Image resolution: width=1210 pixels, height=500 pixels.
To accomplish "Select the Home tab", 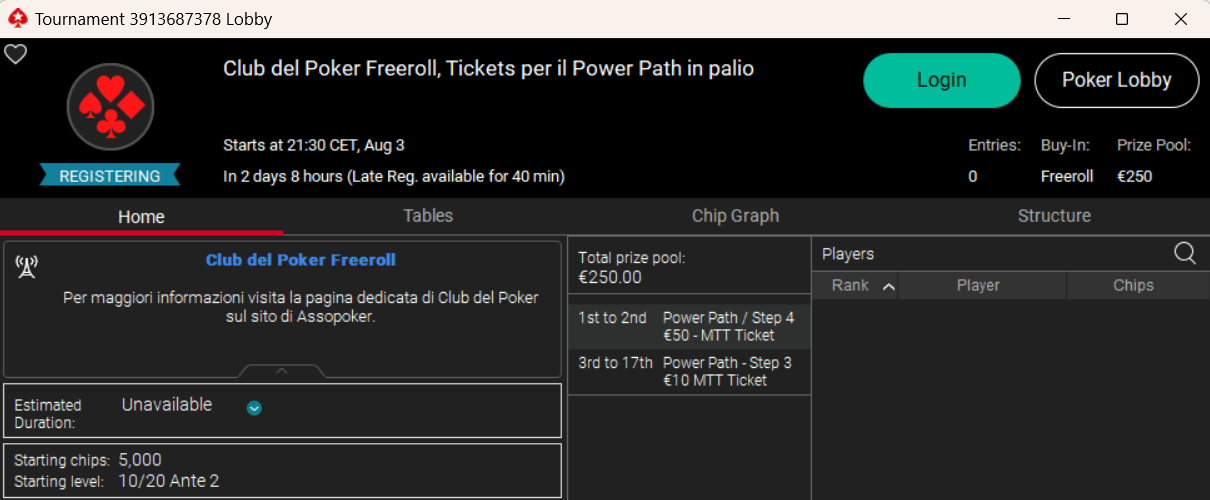I will click(141, 216).
